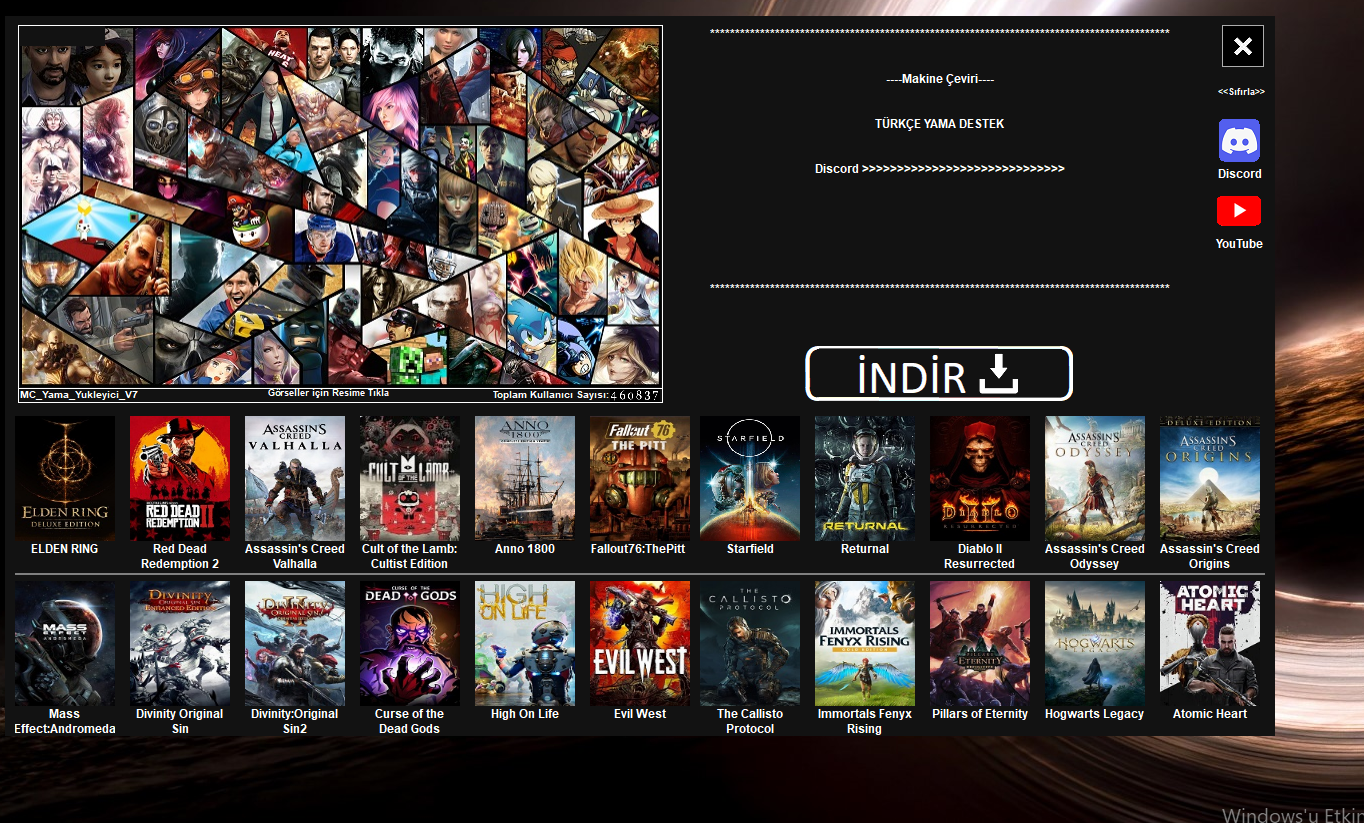Close the patch installer window
Screen dimensions: 1364x823
pyautogui.click(x=1243, y=46)
